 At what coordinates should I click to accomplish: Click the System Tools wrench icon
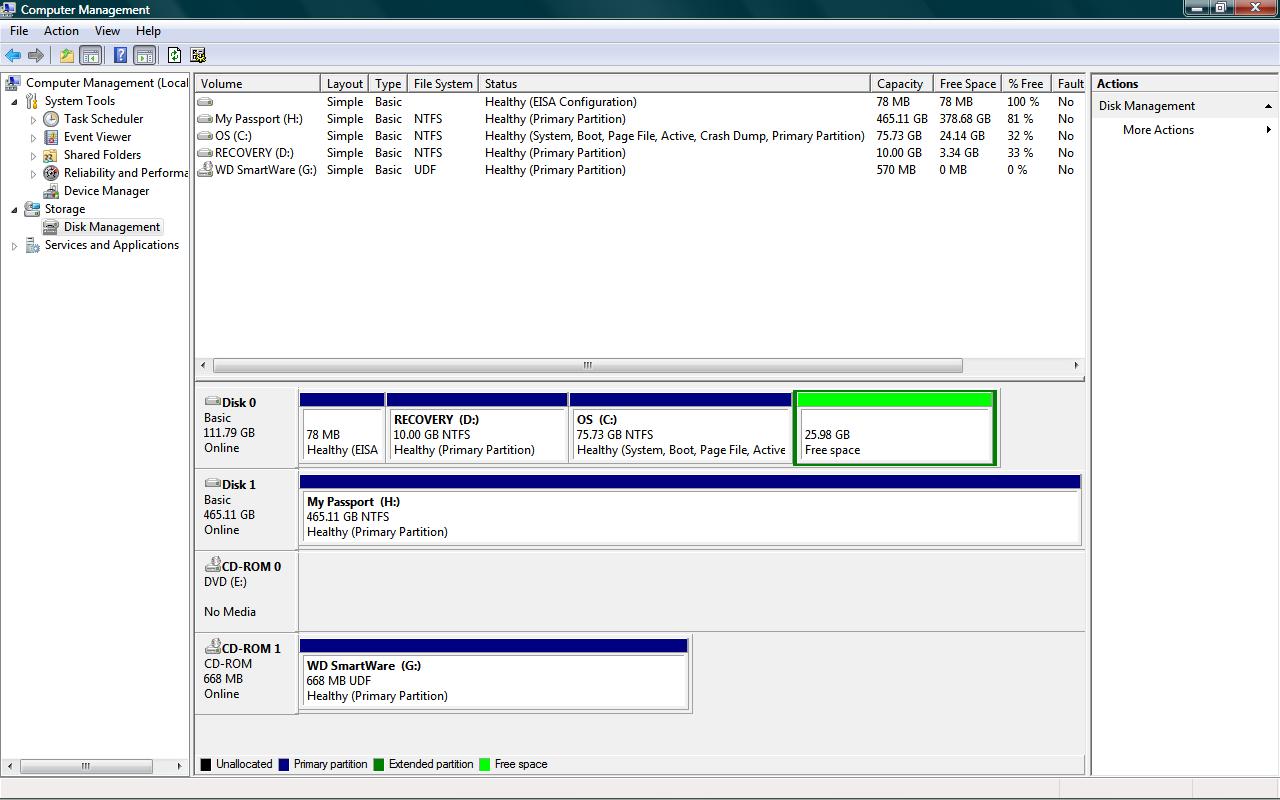tap(32, 101)
